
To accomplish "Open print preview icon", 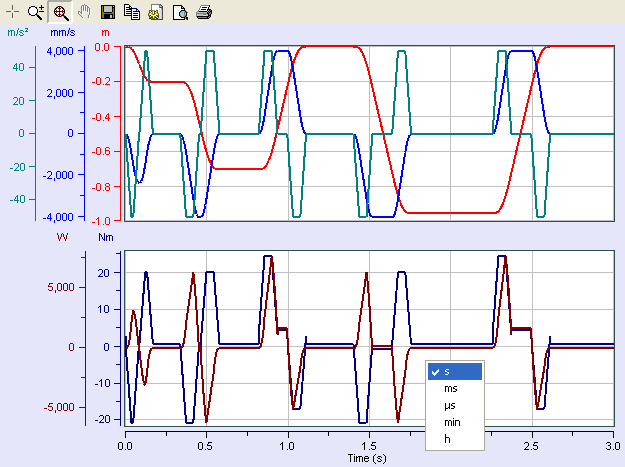I will point(179,12).
